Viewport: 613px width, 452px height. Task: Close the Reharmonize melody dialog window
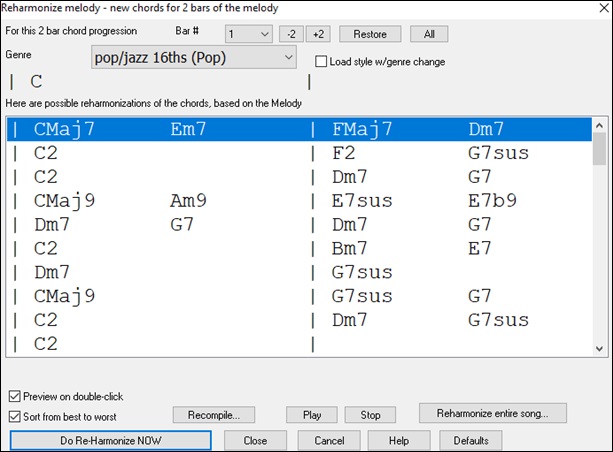(604, 8)
